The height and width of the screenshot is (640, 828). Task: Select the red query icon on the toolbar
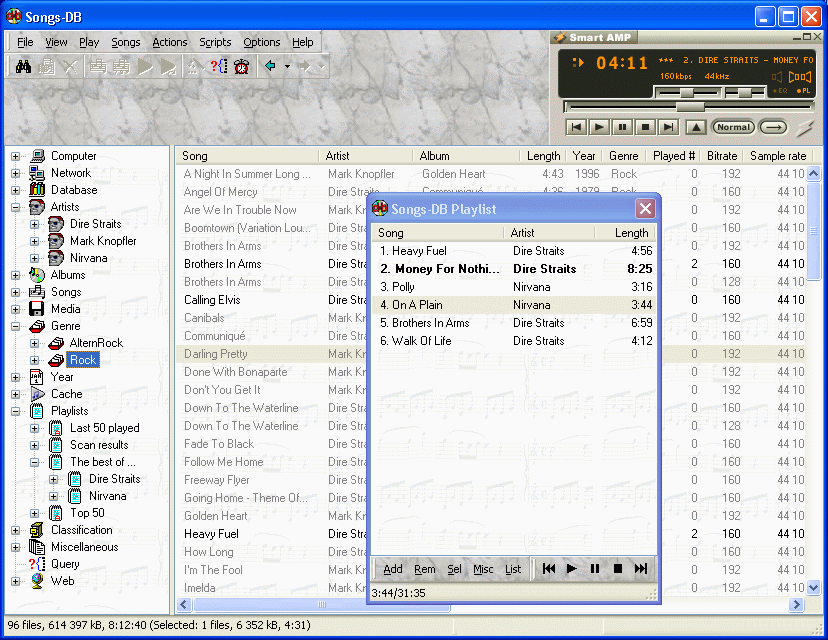(217, 67)
